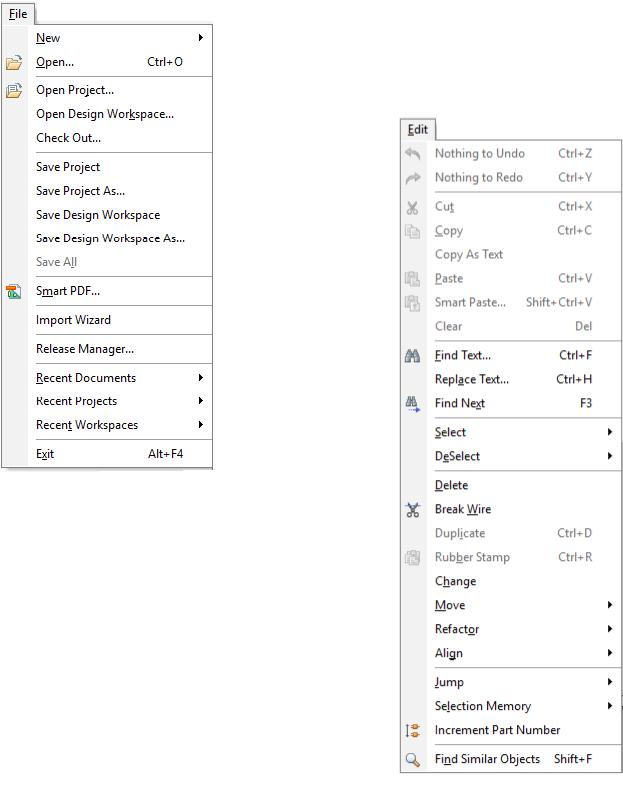Choose Exit from File menu
The height and width of the screenshot is (812, 623).
[x=45, y=454]
